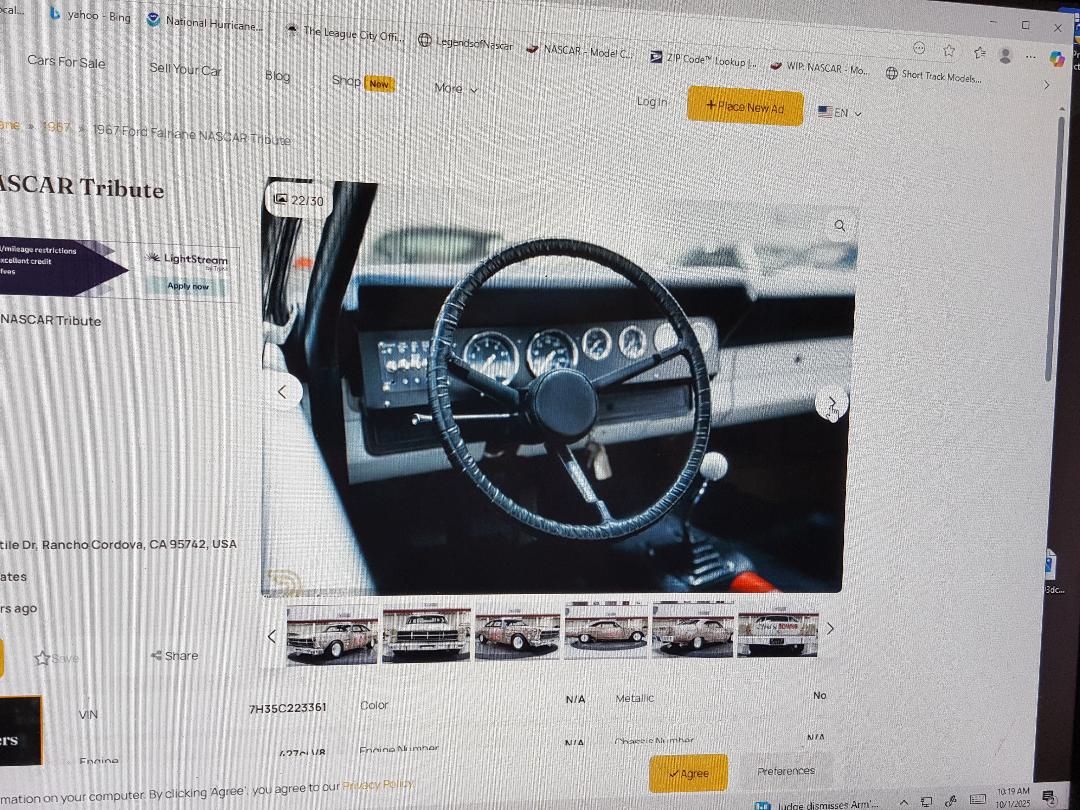Open the taskbar notification icon

(1050, 798)
